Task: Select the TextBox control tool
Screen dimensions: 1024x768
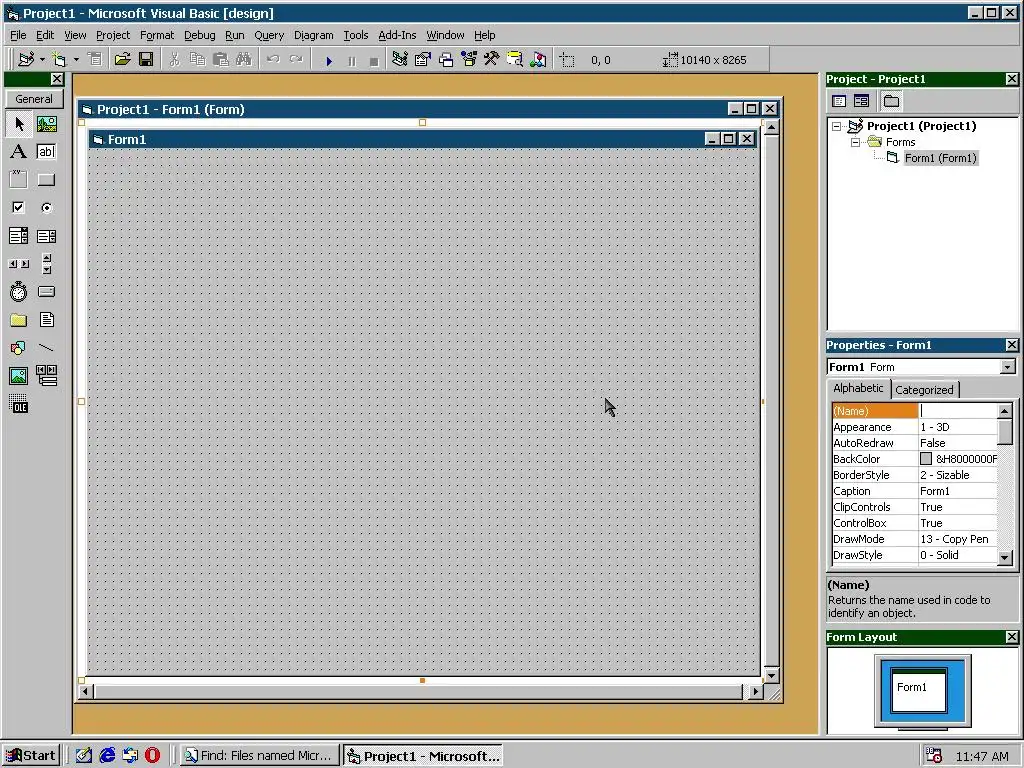Action: [x=46, y=152]
